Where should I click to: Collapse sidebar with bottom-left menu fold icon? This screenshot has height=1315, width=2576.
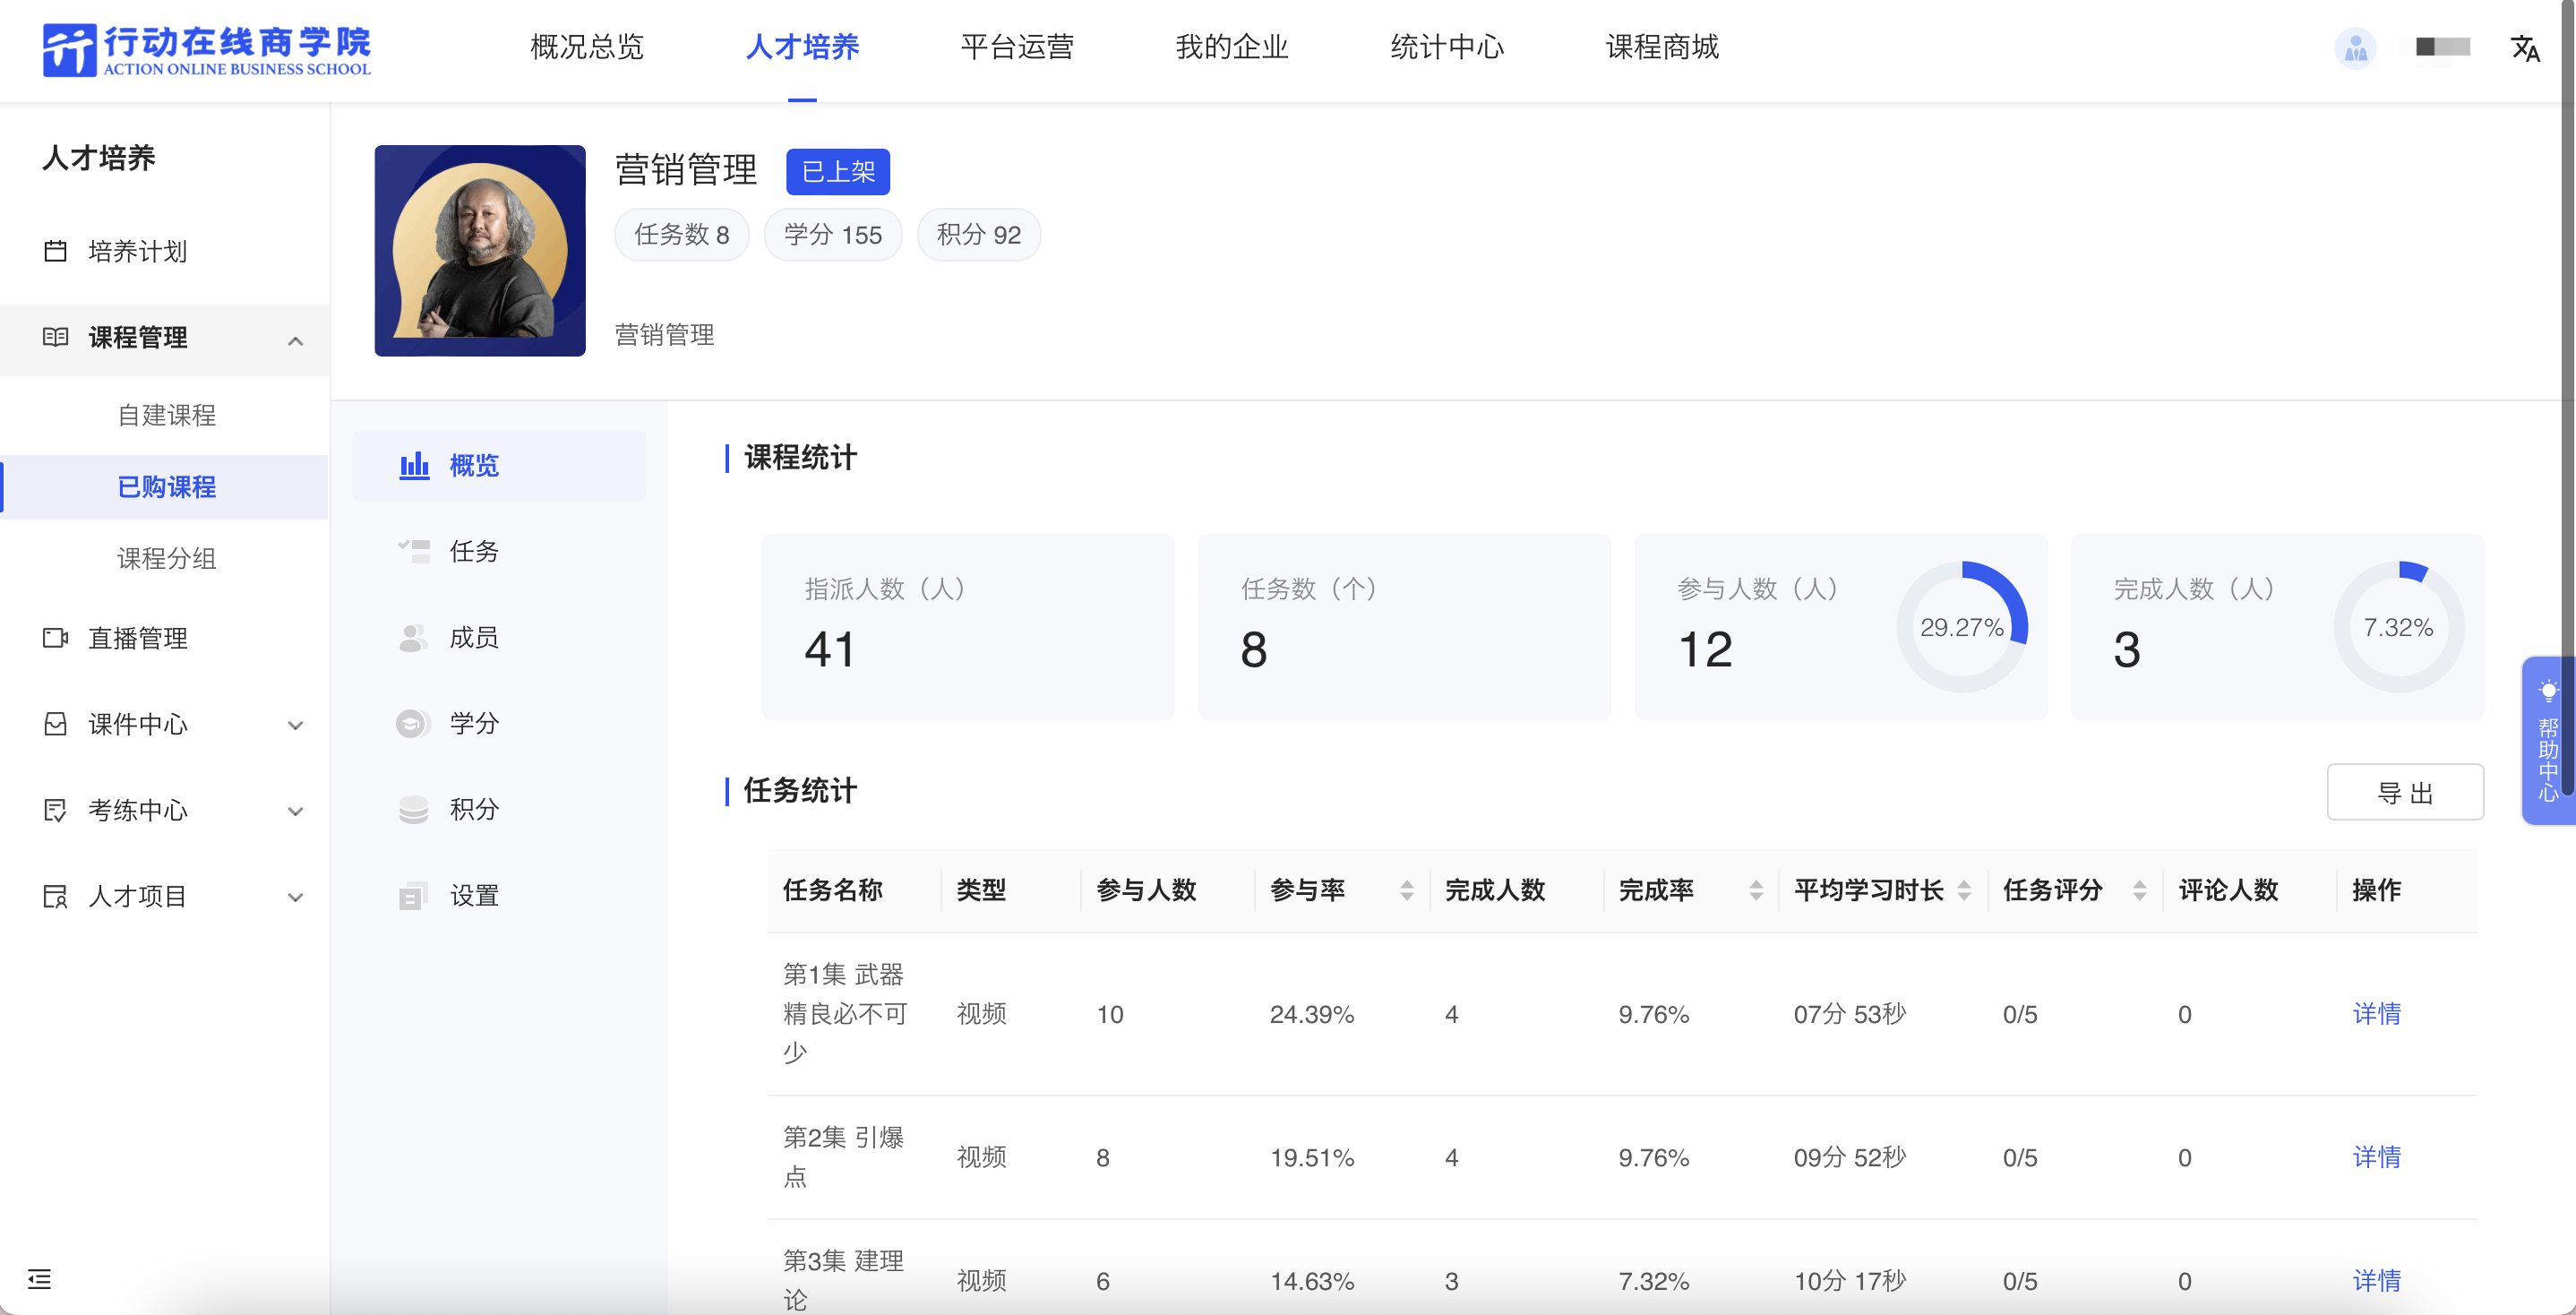click(x=39, y=1278)
